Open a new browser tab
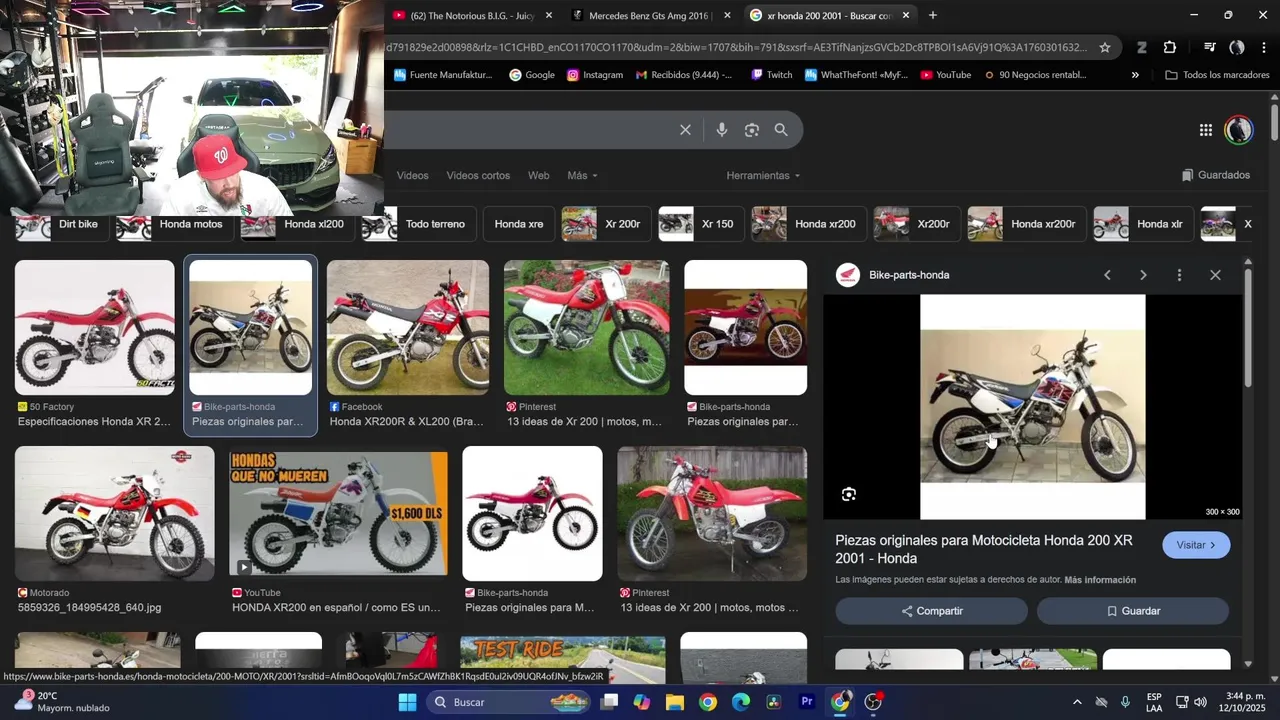The height and width of the screenshot is (720, 1280). click(933, 15)
